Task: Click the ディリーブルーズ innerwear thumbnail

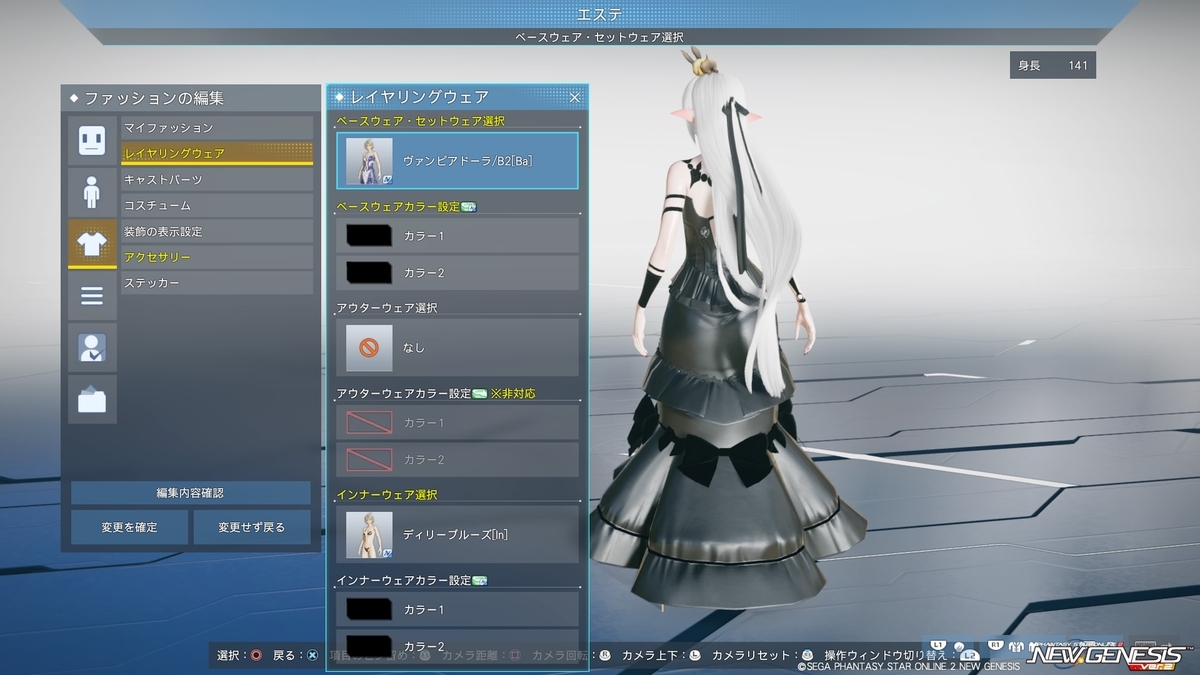Action: click(369, 535)
